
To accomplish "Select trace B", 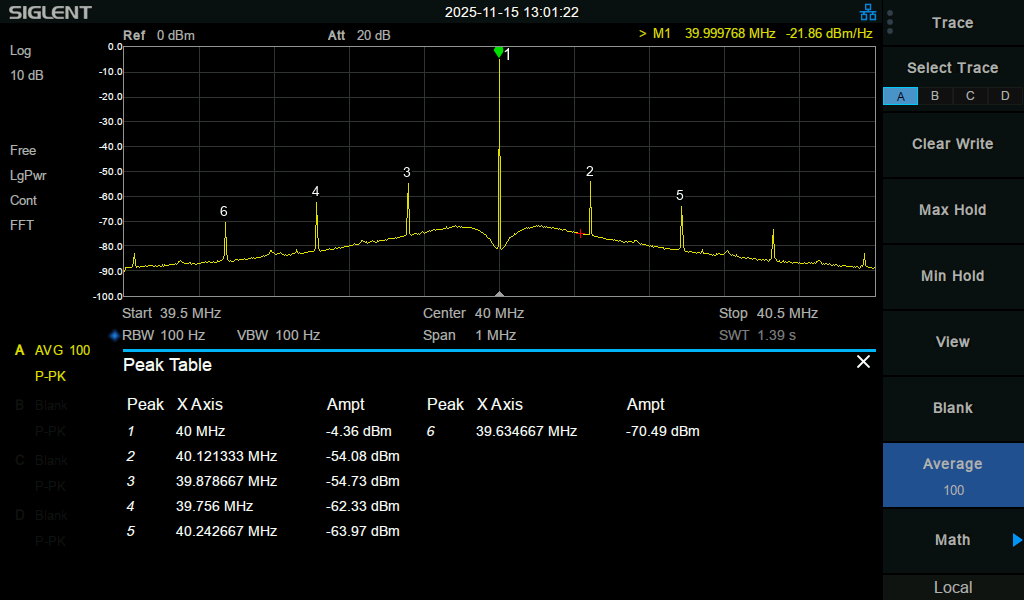I will tap(935, 96).
